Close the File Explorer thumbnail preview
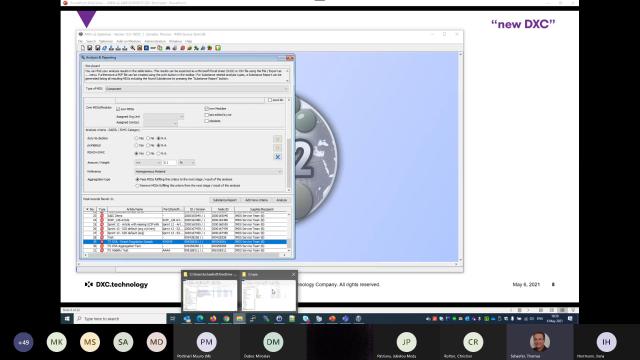This screenshot has height=360, width=640. pyautogui.click(x=293, y=274)
